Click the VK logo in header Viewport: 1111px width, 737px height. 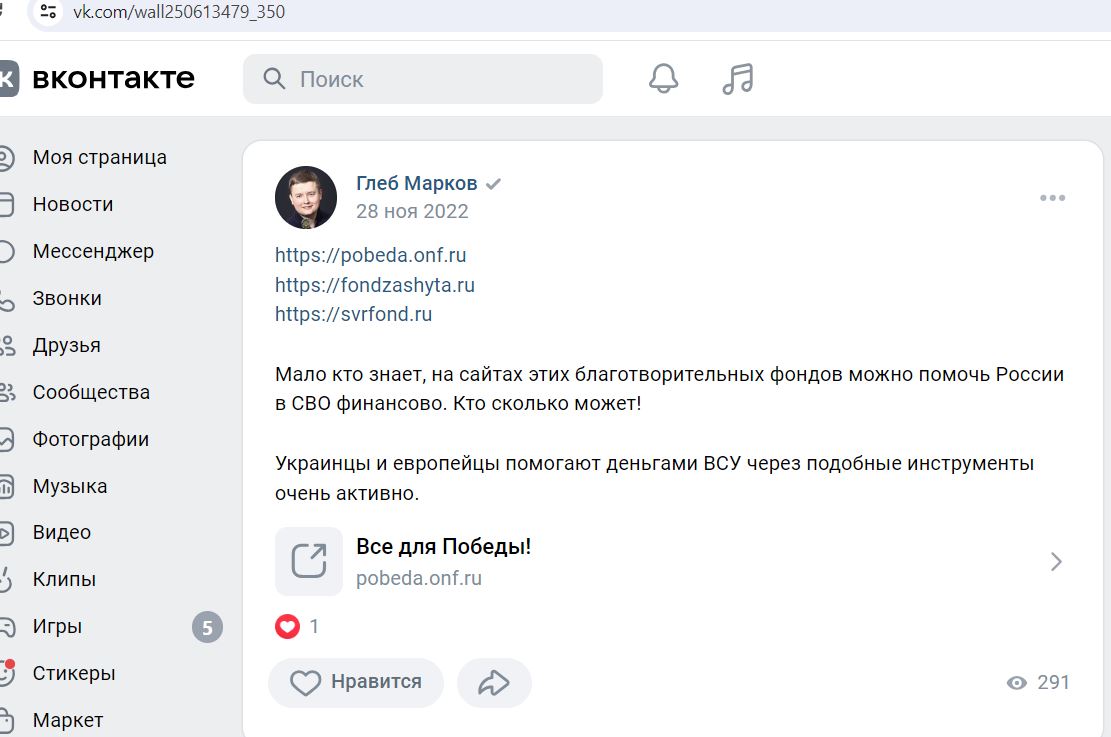9,79
